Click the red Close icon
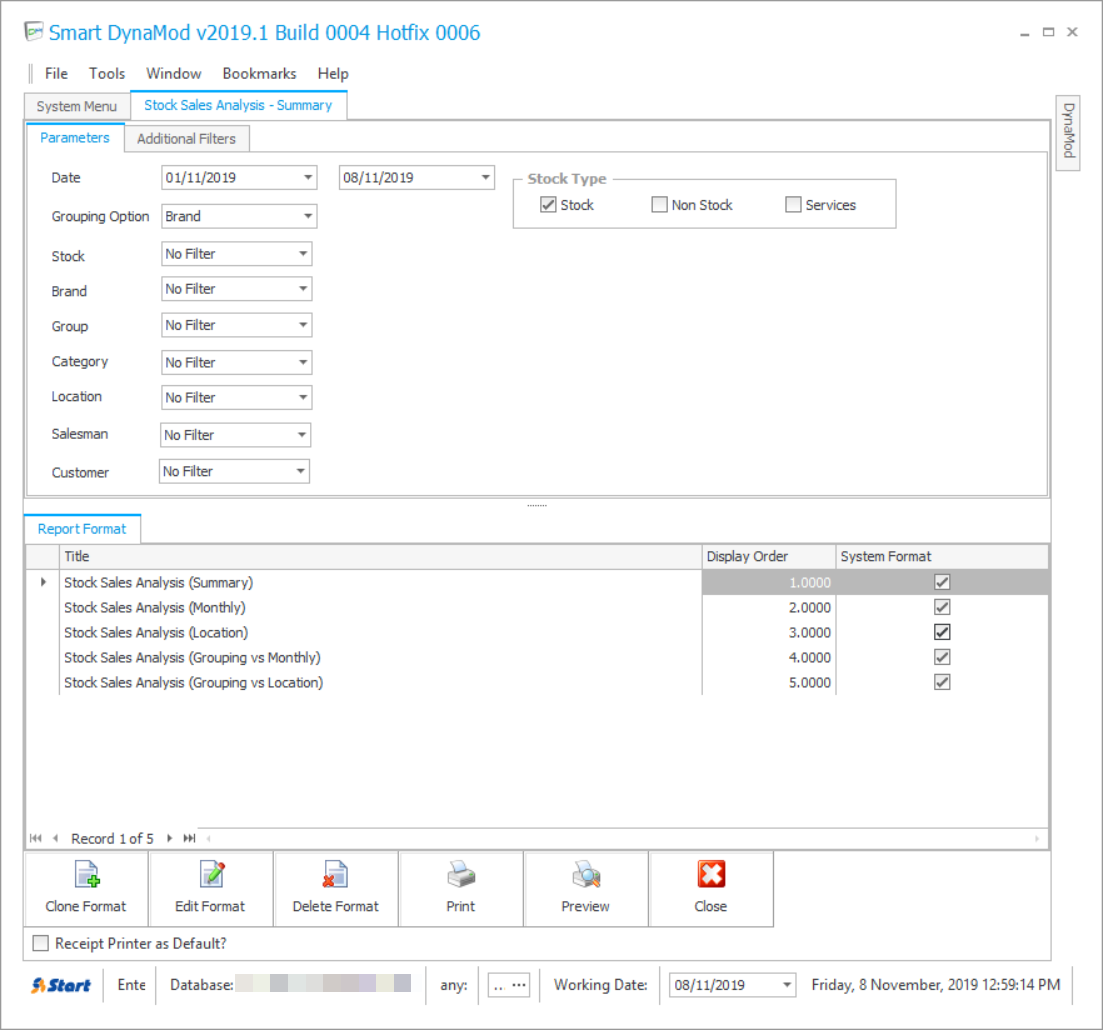Image resolution: width=1103 pixels, height=1030 pixels. pos(711,875)
